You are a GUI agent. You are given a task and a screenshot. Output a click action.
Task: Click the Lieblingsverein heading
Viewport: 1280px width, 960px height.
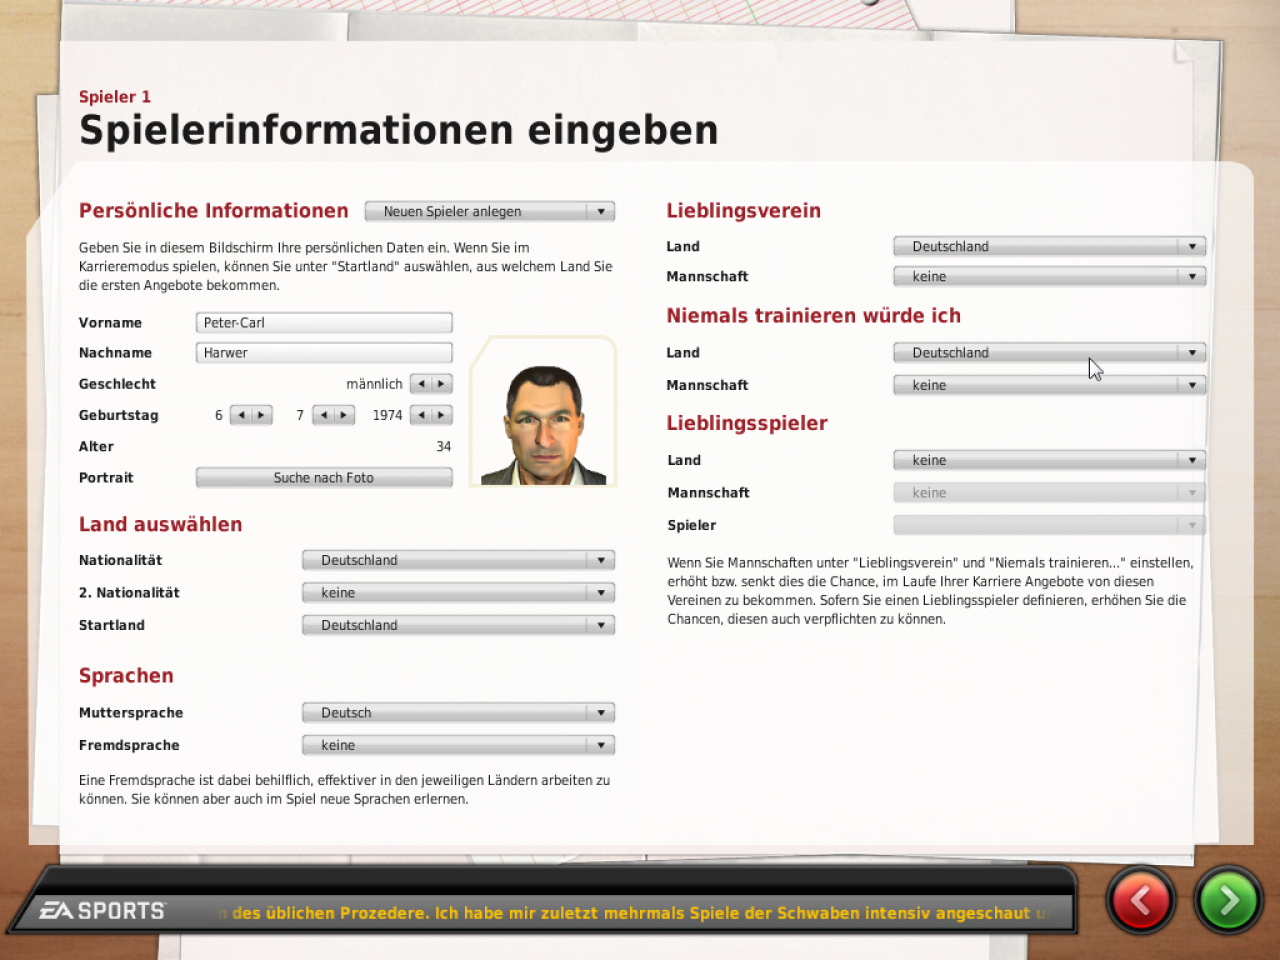[744, 211]
